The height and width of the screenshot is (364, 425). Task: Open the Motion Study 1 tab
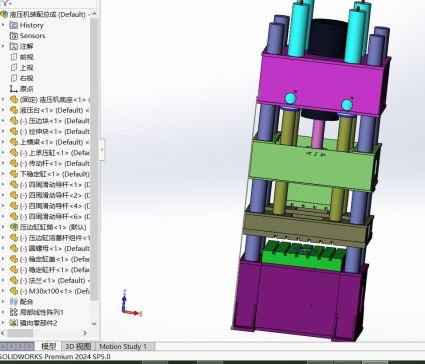[123, 346]
